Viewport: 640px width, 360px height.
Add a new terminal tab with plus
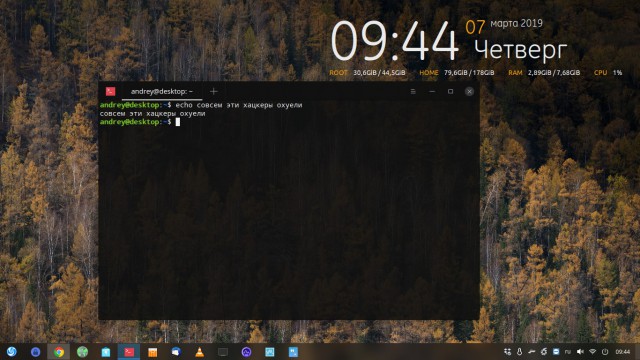(213, 91)
